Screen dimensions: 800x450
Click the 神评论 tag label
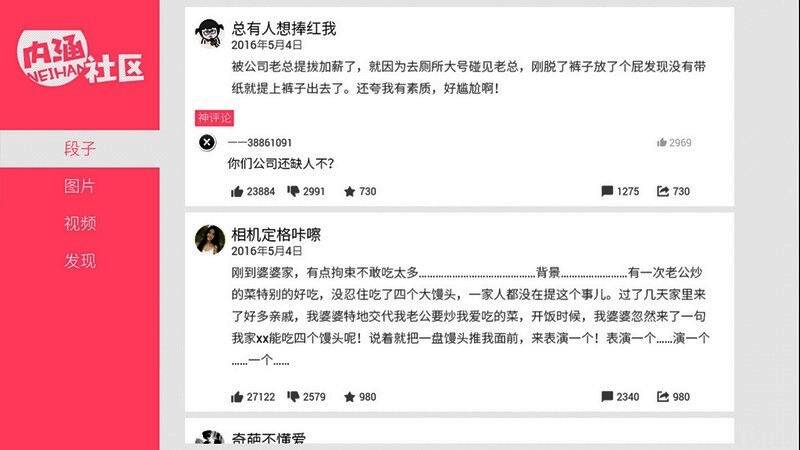click(x=214, y=118)
